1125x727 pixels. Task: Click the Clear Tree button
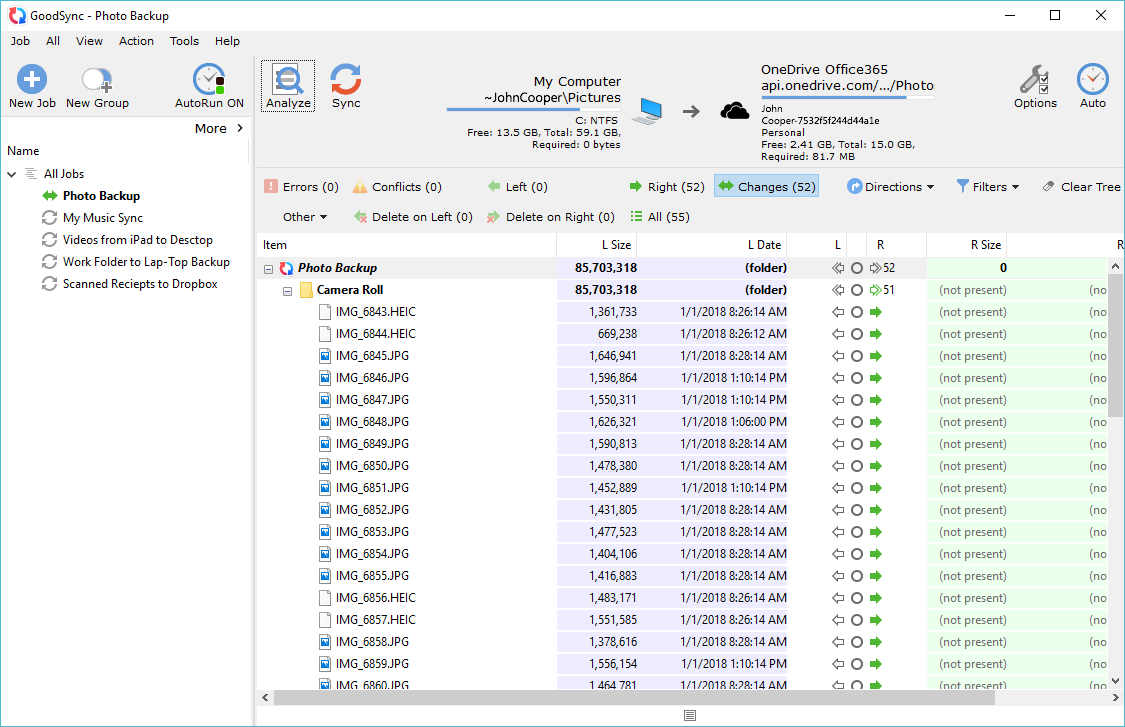tap(1081, 187)
